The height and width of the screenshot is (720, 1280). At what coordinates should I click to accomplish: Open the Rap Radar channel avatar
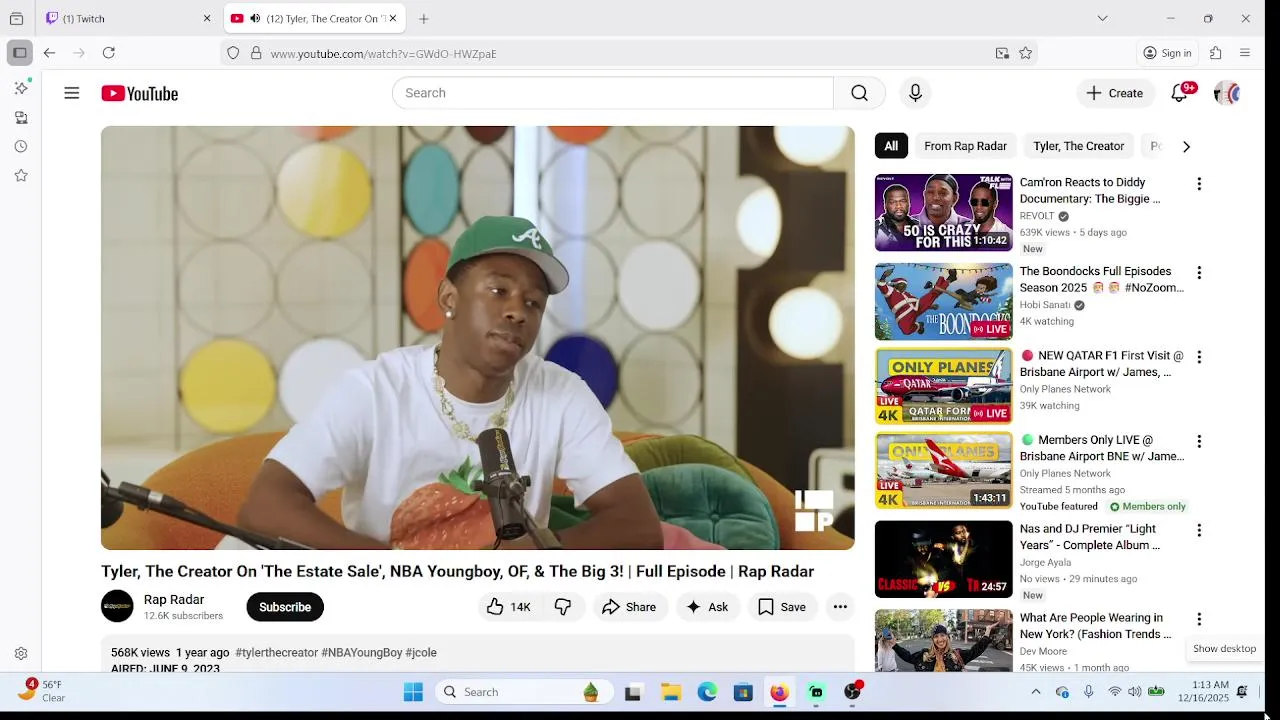point(117,606)
